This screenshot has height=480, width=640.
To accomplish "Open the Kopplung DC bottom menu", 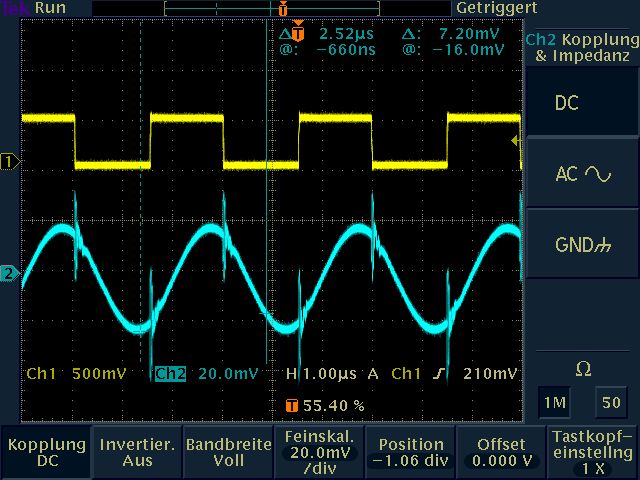I will click(45, 452).
